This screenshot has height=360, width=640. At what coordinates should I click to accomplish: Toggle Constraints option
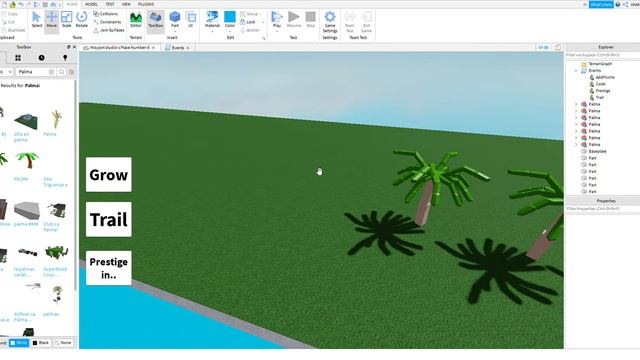click(x=107, y=22)
